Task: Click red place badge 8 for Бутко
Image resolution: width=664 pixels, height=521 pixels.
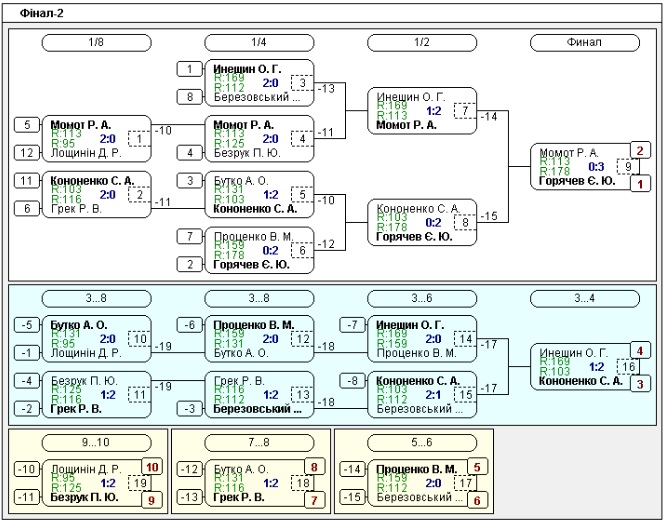Action: point(314,467)
